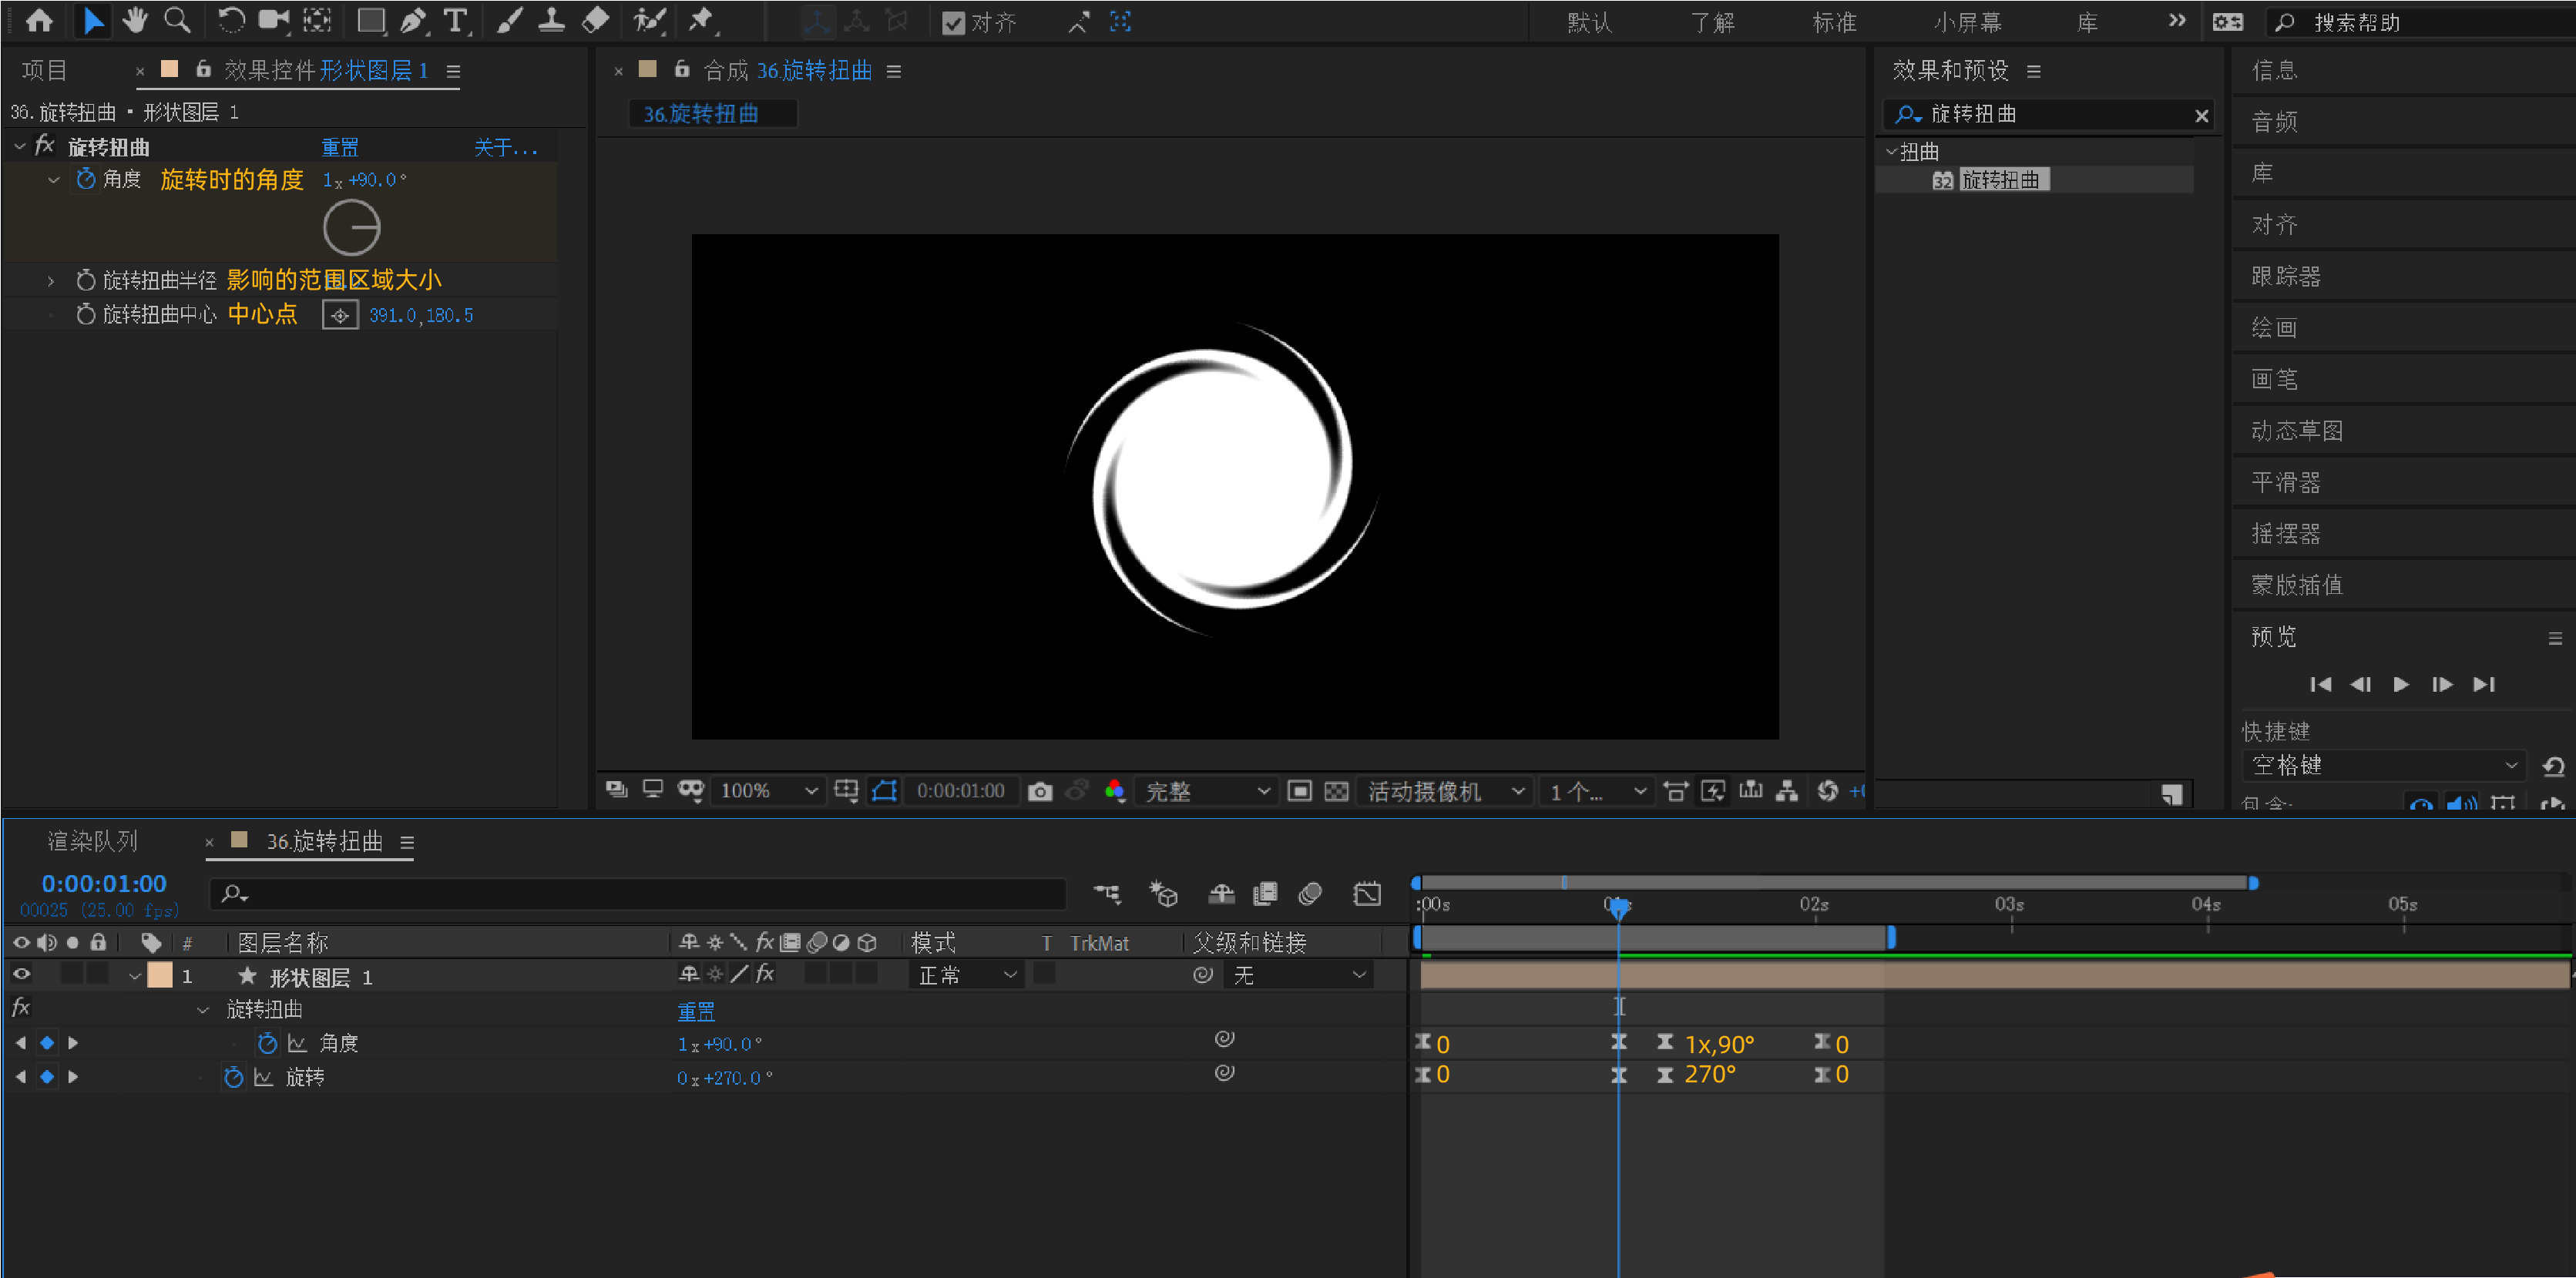This screenshot has width=2576, height=1278.
Task: Open the 完整 resolution dropdown
Action: coord(1207,791)
